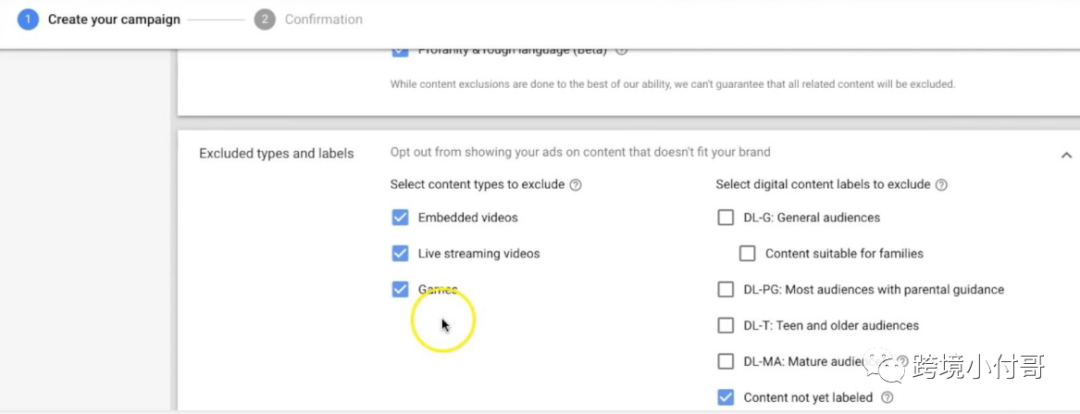Viewport: 1080px width, 414px height.
Task: Toggle Profanity & rough language checkbox
Action: point(400,51)
